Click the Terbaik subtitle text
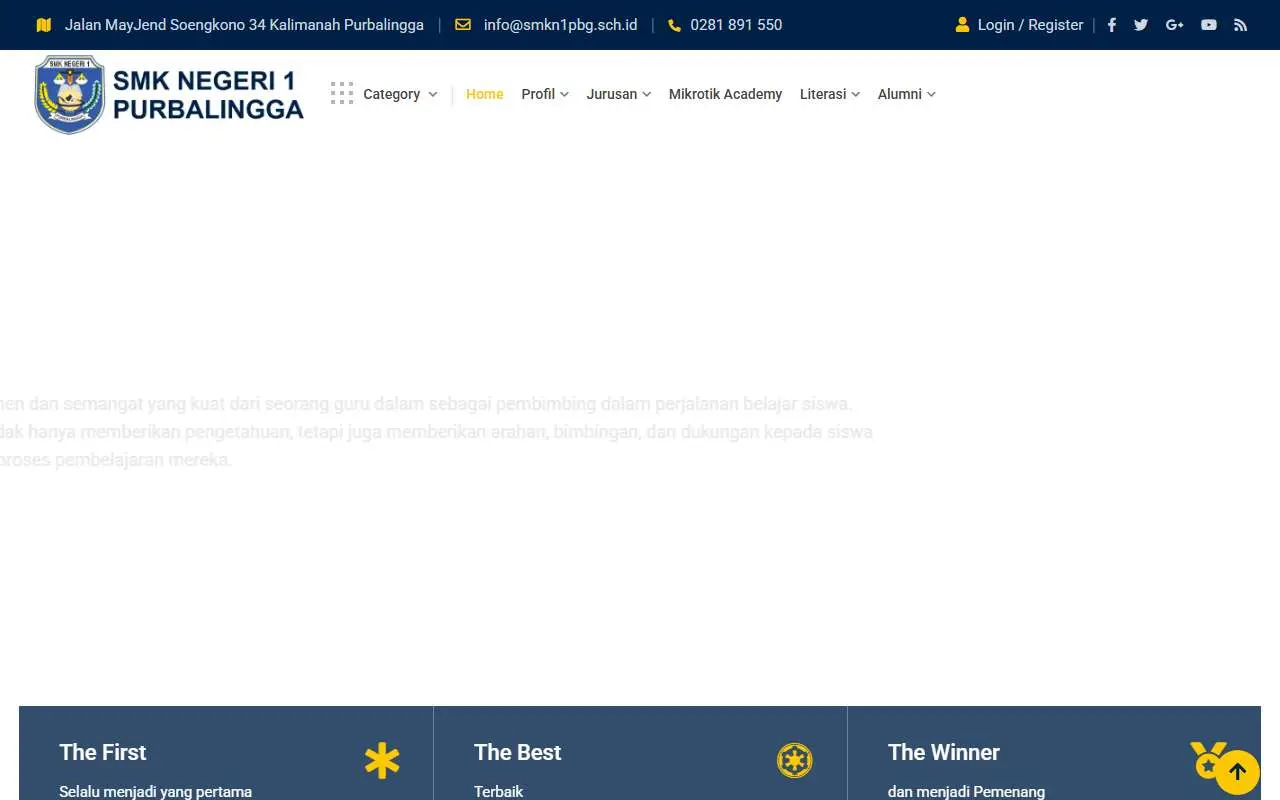Screen dimensions: 1280x800 [x=498, y=791]
